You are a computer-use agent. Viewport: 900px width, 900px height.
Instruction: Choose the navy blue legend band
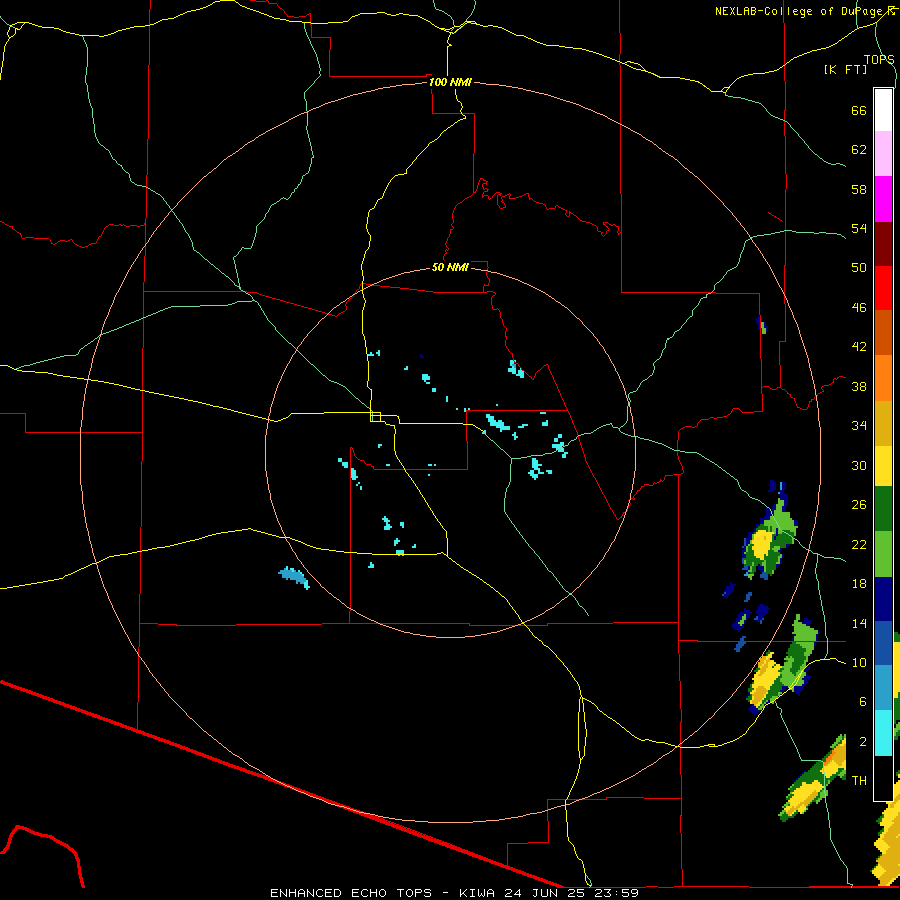(x=883, y=599)
